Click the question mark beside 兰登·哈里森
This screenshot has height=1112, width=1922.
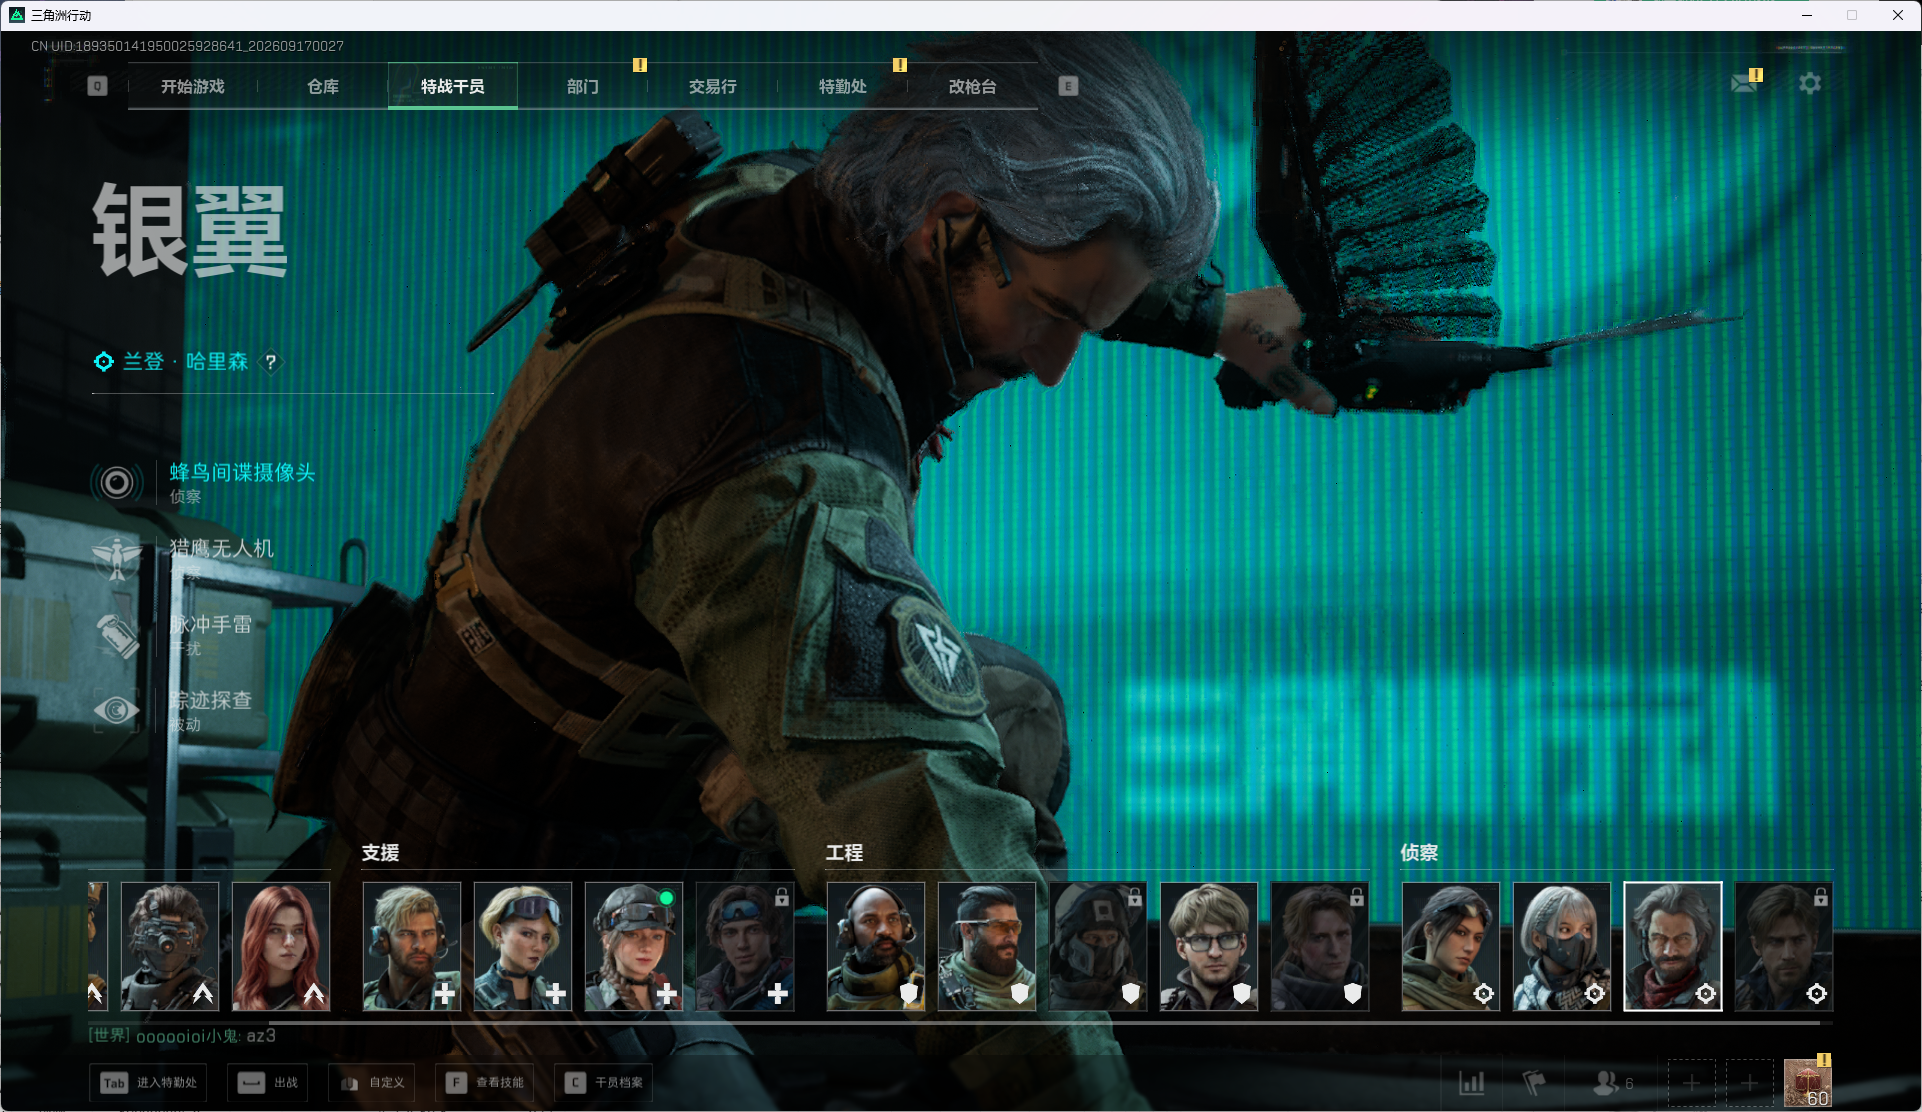pyautogui.click(x=270, y=362)
